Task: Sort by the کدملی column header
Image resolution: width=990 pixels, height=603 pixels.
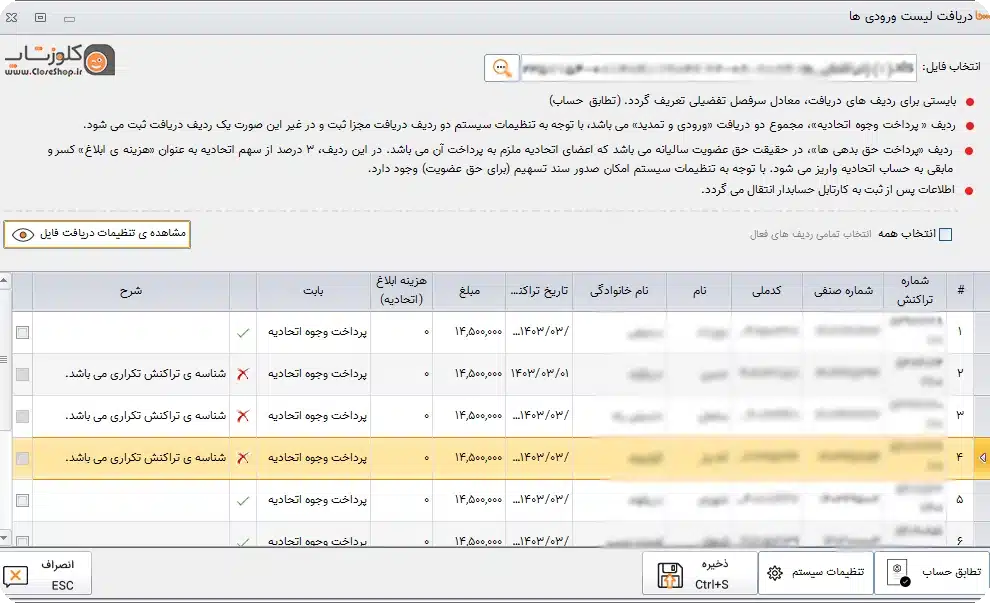Action: [x=766, y=290]
